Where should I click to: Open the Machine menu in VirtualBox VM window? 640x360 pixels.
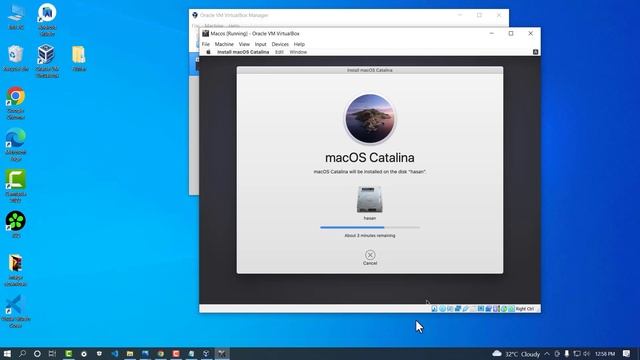tap(224, 44)
